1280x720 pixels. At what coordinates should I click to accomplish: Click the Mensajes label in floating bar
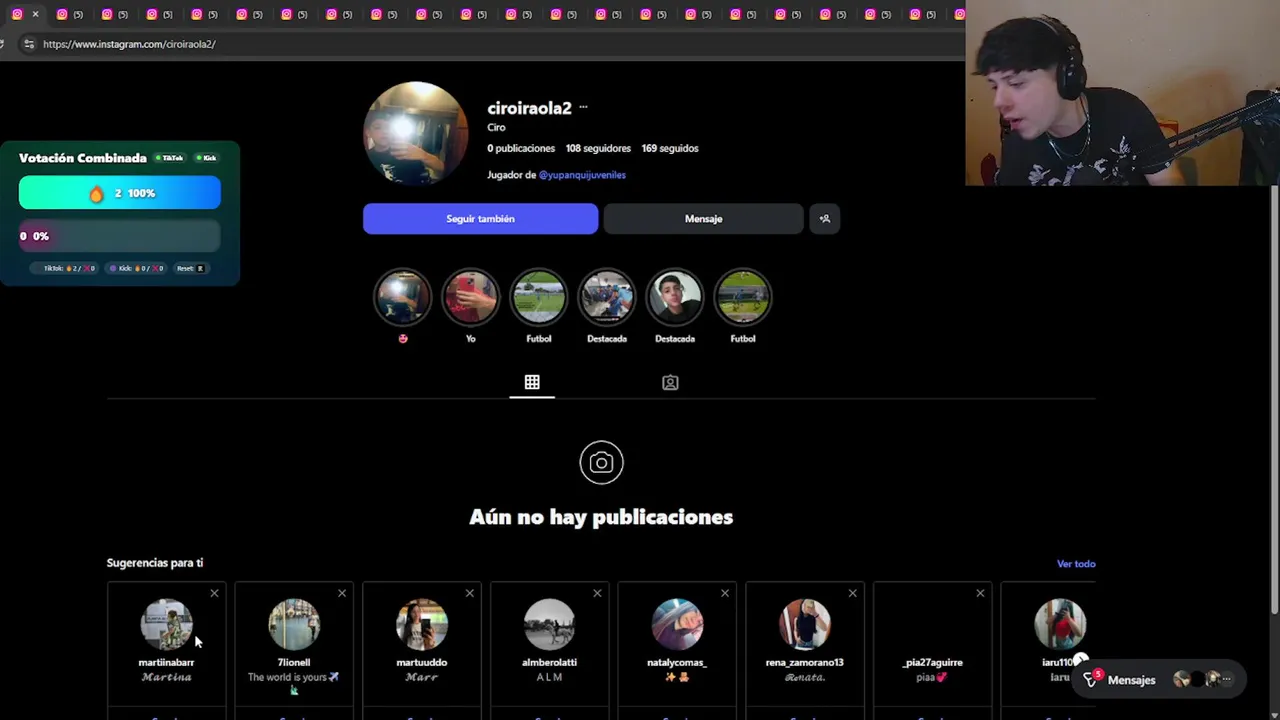(x=1131, y=680)
